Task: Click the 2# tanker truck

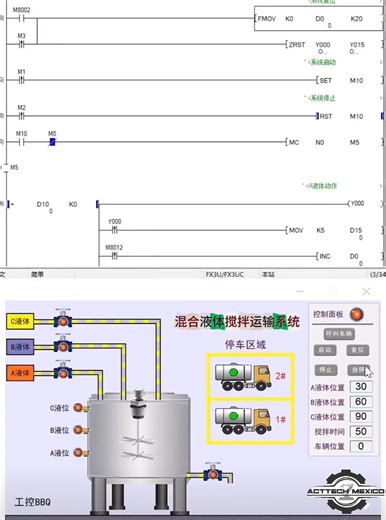Action: (243, 377)
